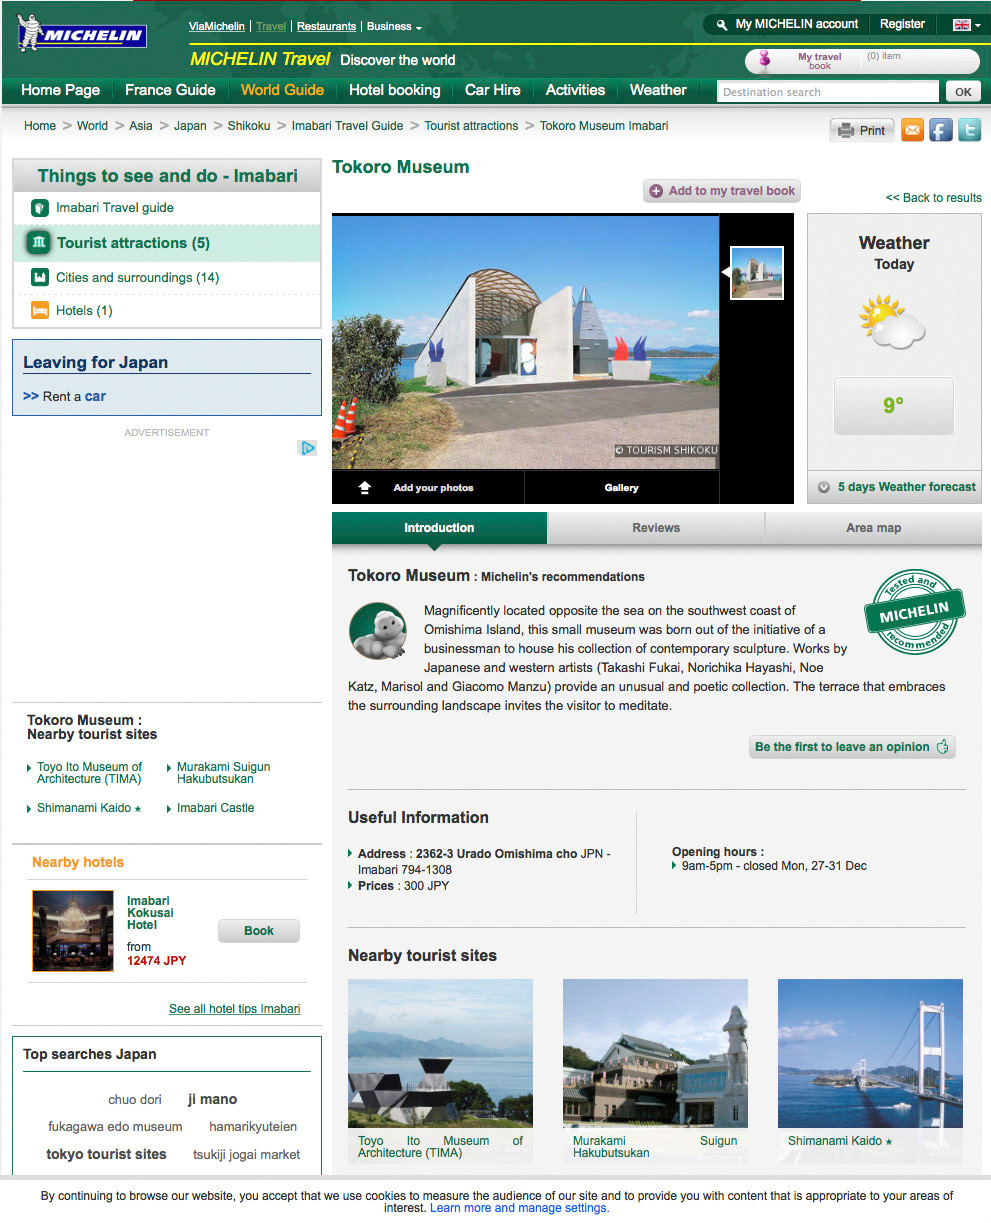Click the Michelin logo
Screen dimensions: 991x1223
[82, 34]
